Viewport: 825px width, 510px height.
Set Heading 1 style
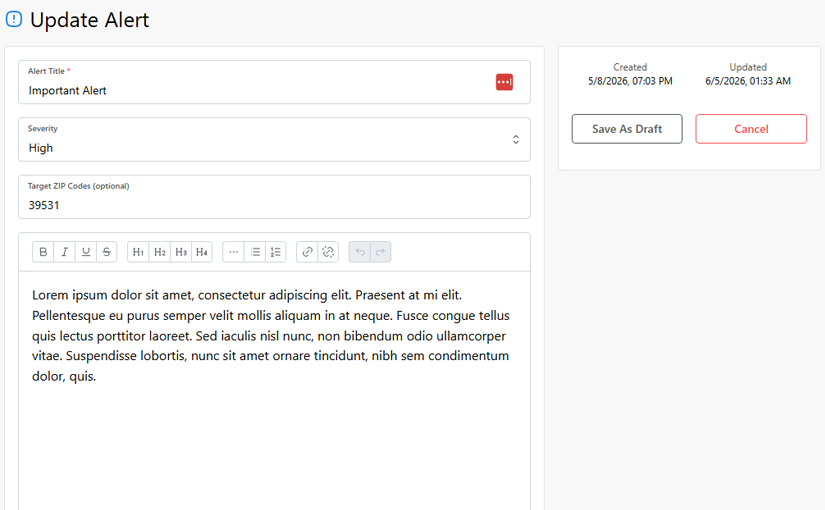(138, 252)
